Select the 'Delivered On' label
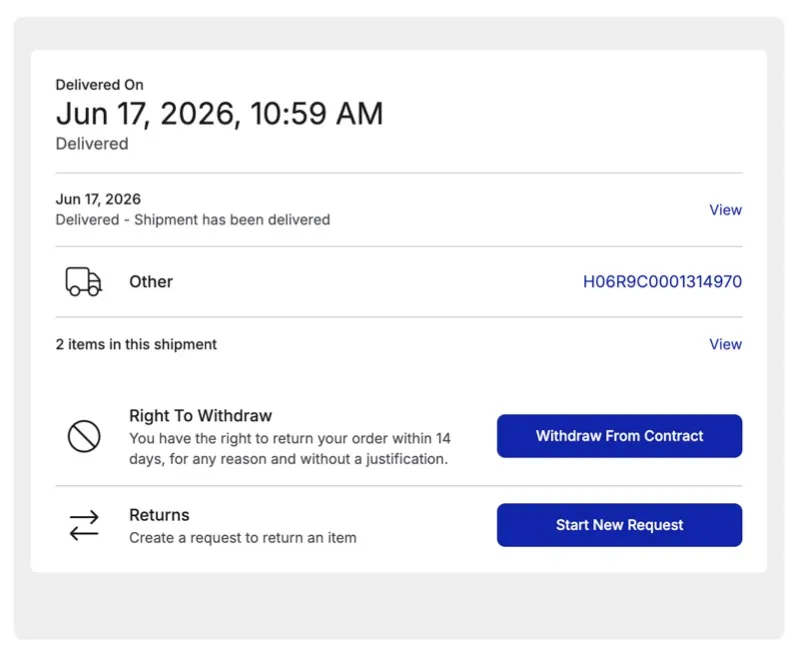Viewport: 800px width, 652px height. [x=99, y=85]
